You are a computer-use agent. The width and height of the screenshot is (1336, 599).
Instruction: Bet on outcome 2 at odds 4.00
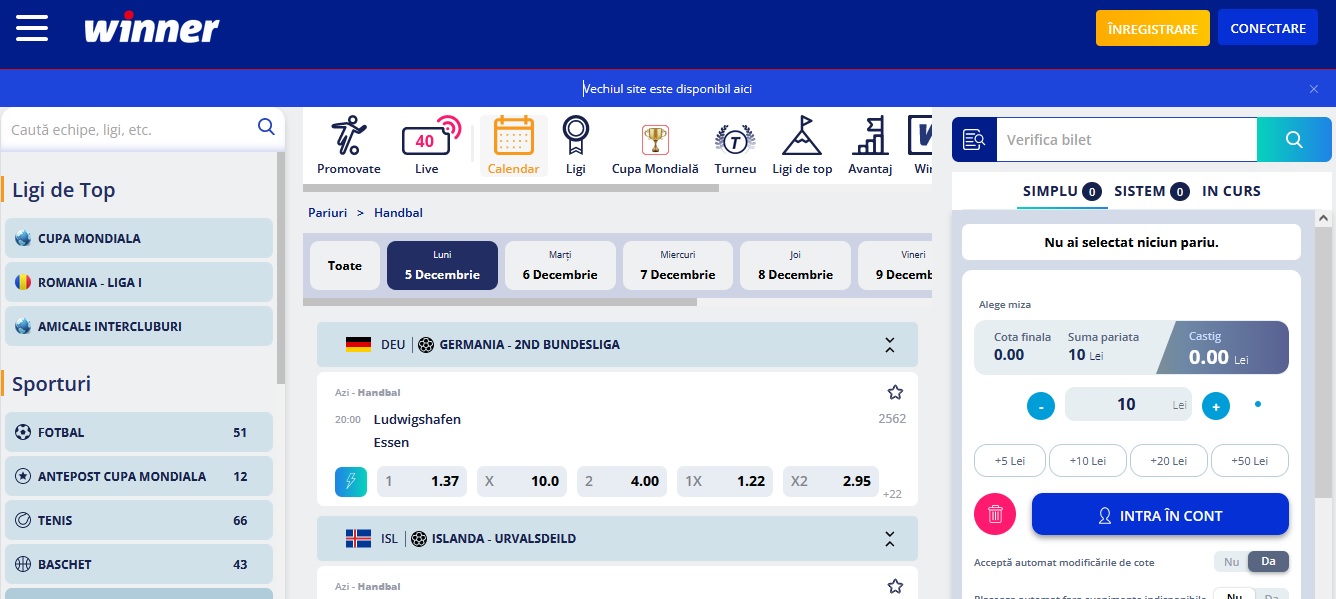coord(622,481)
